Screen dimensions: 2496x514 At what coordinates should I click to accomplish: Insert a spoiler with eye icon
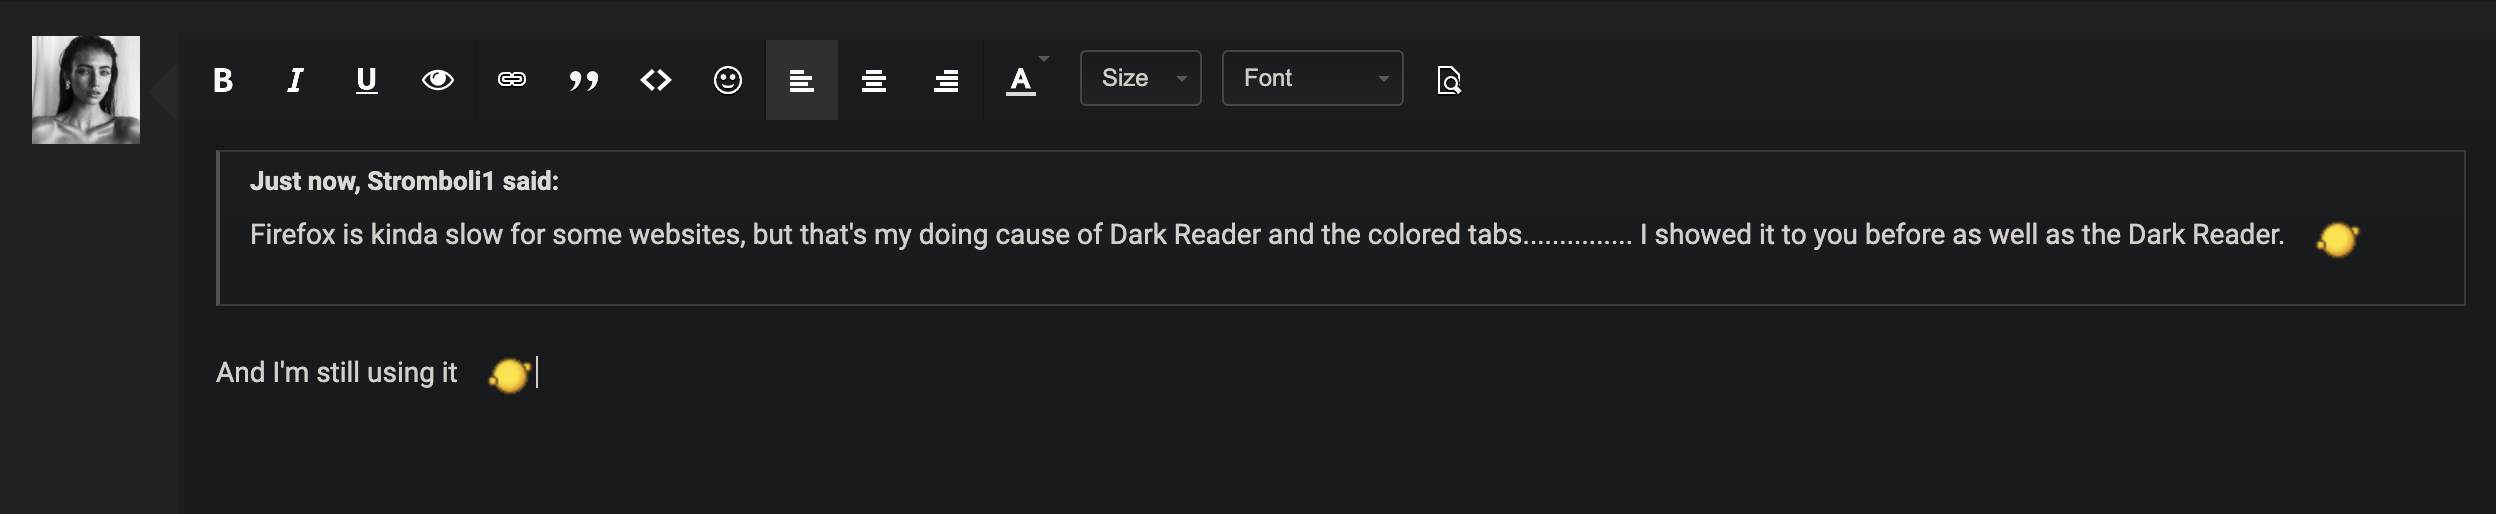[x=438, y=80]
